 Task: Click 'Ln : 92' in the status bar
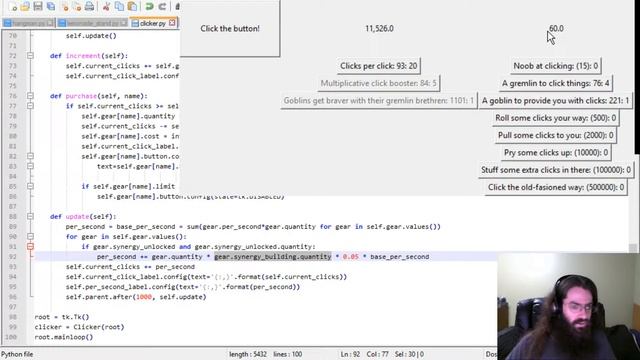pyautogui.click(x=350, y=354)
